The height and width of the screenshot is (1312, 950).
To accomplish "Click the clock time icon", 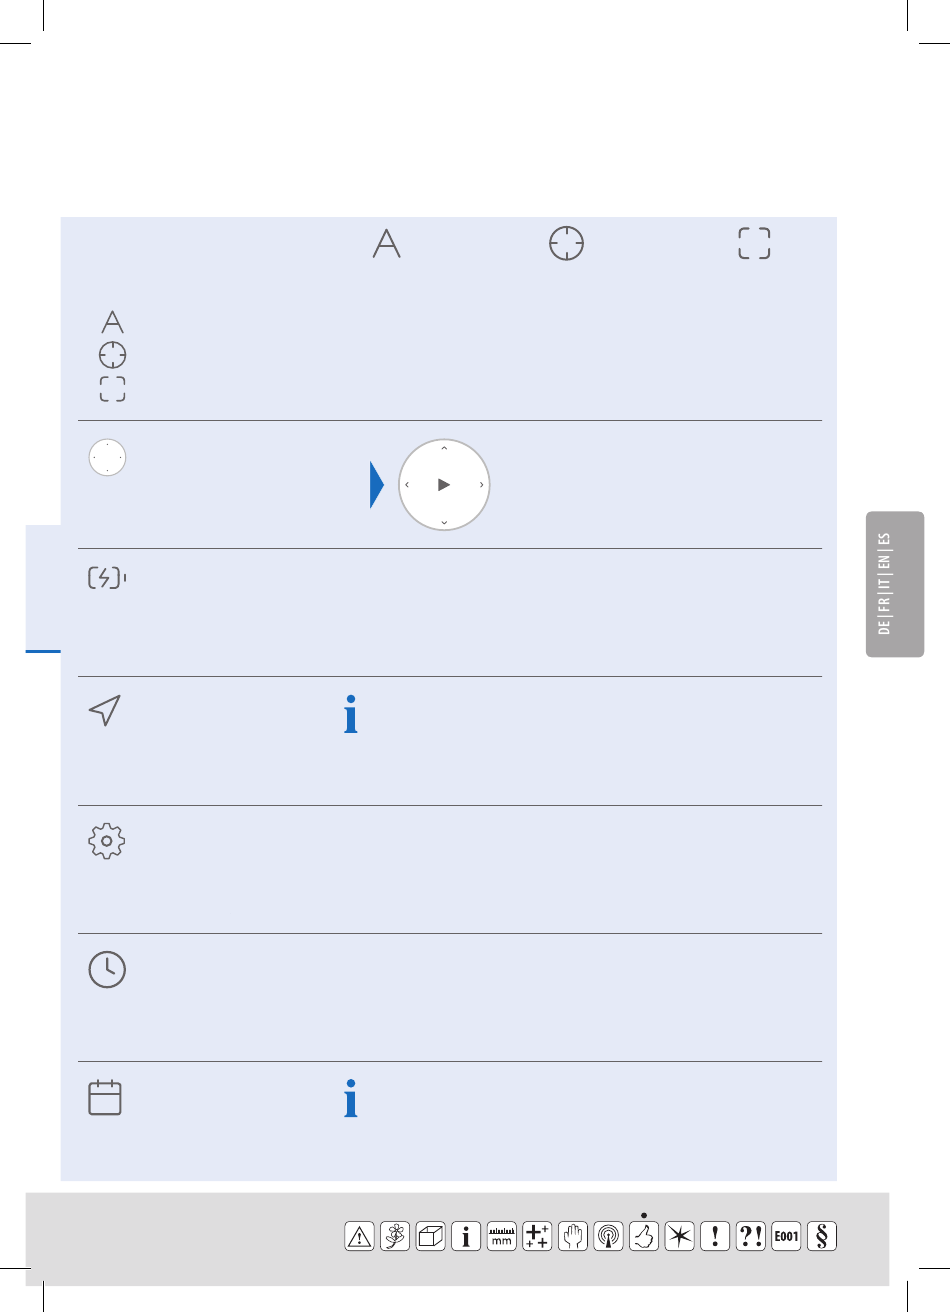I will pos(107,969).
